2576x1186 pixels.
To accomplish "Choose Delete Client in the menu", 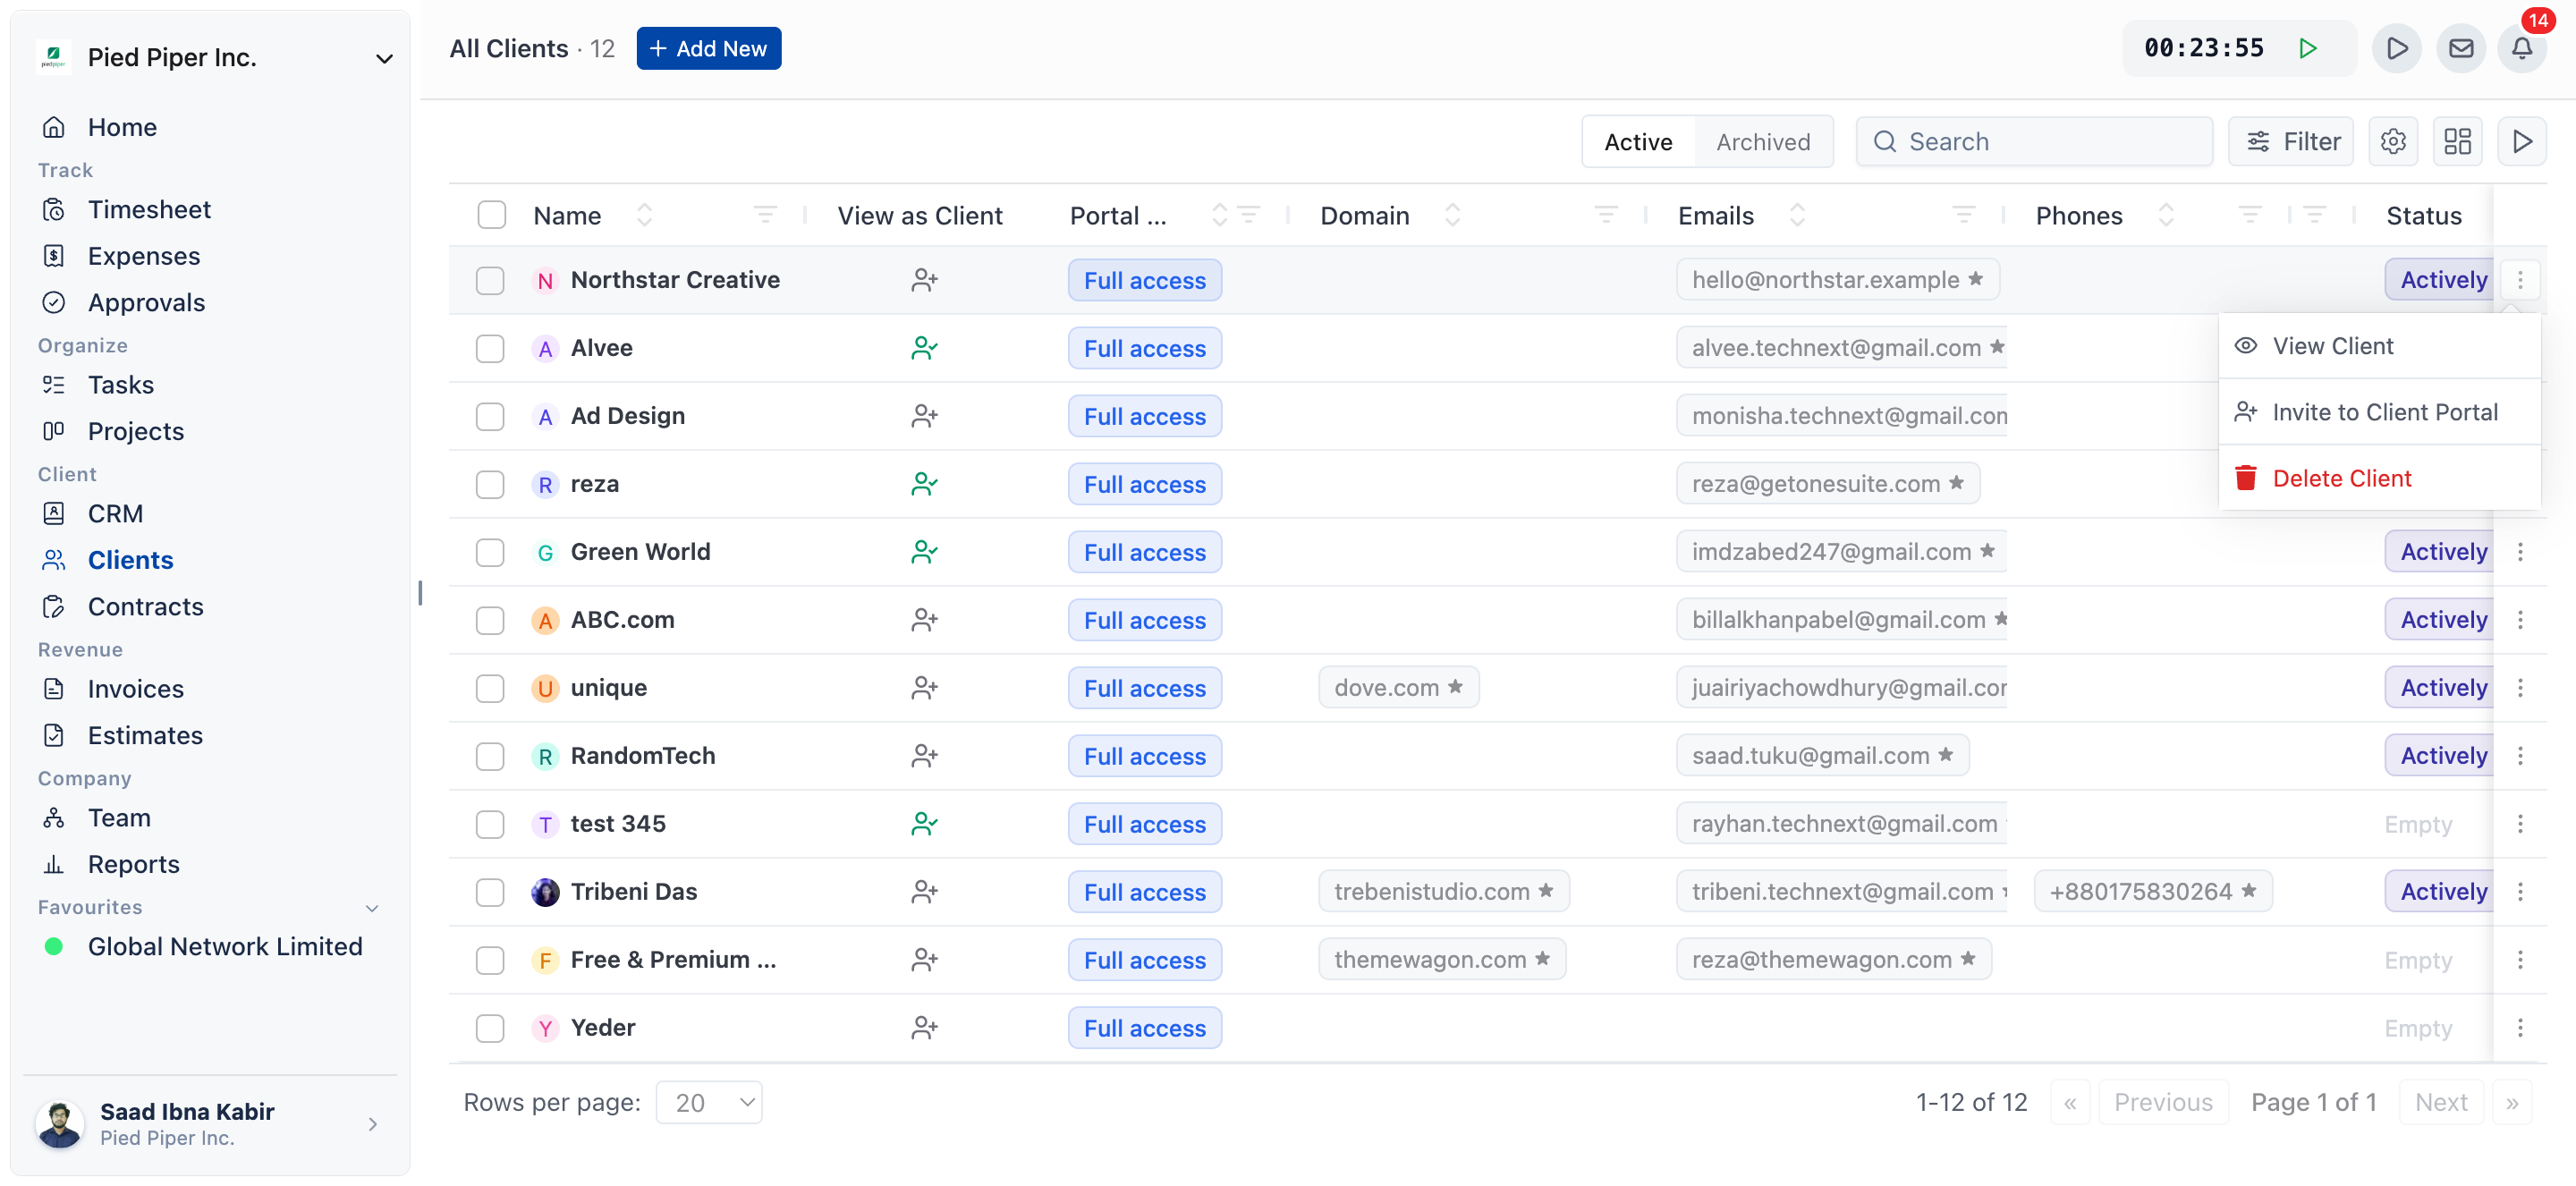I will (x=2378, y=478).
